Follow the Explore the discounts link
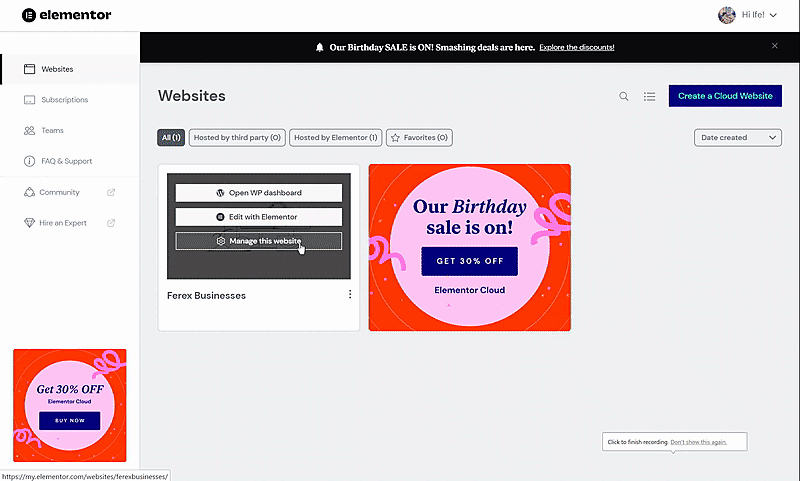800x481 pixels. (577, 47)
